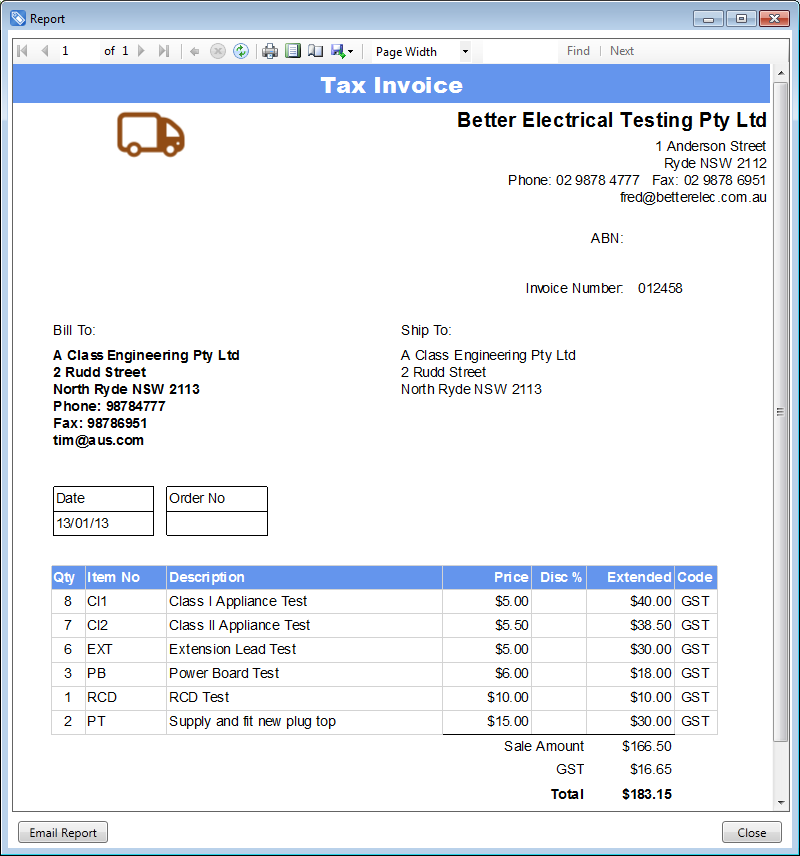Click the Find link in toolbar
The height and width of the screenshot is (856, 800).
(578, 51)
